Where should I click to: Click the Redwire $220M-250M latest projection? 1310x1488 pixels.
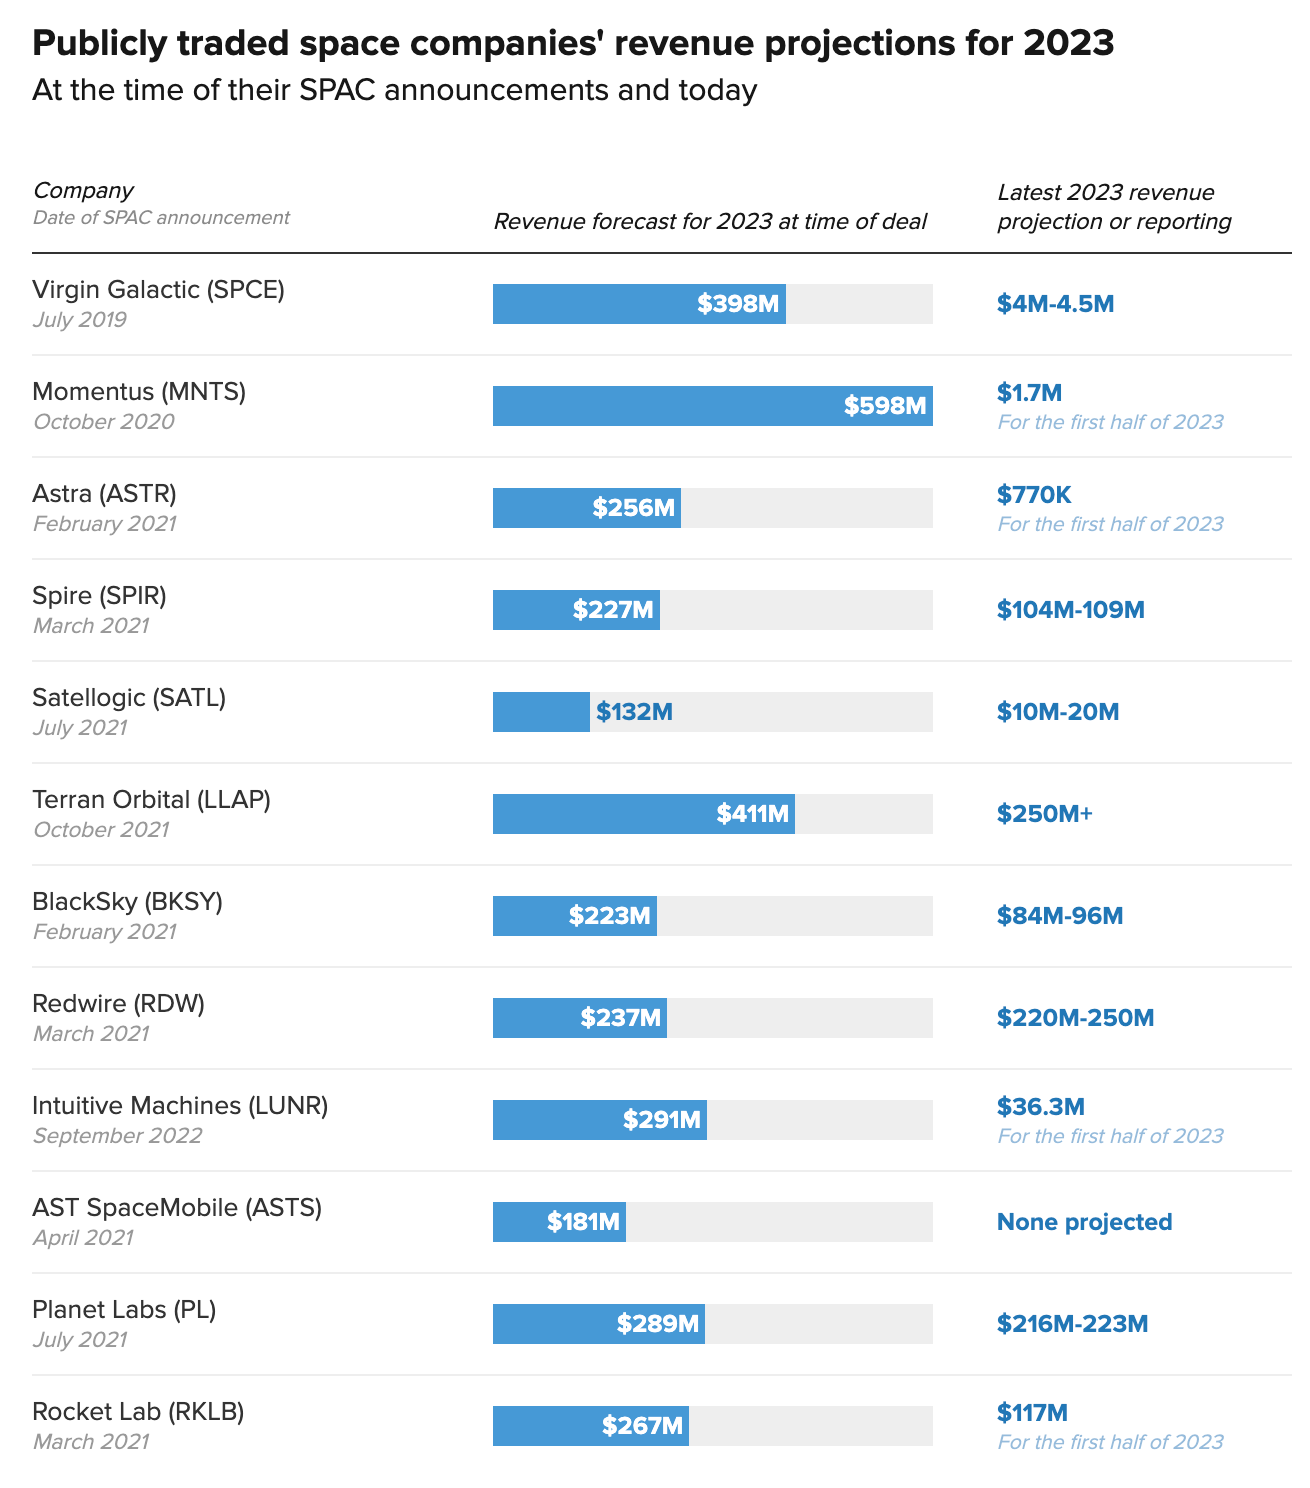(x=1075, y=1018)
